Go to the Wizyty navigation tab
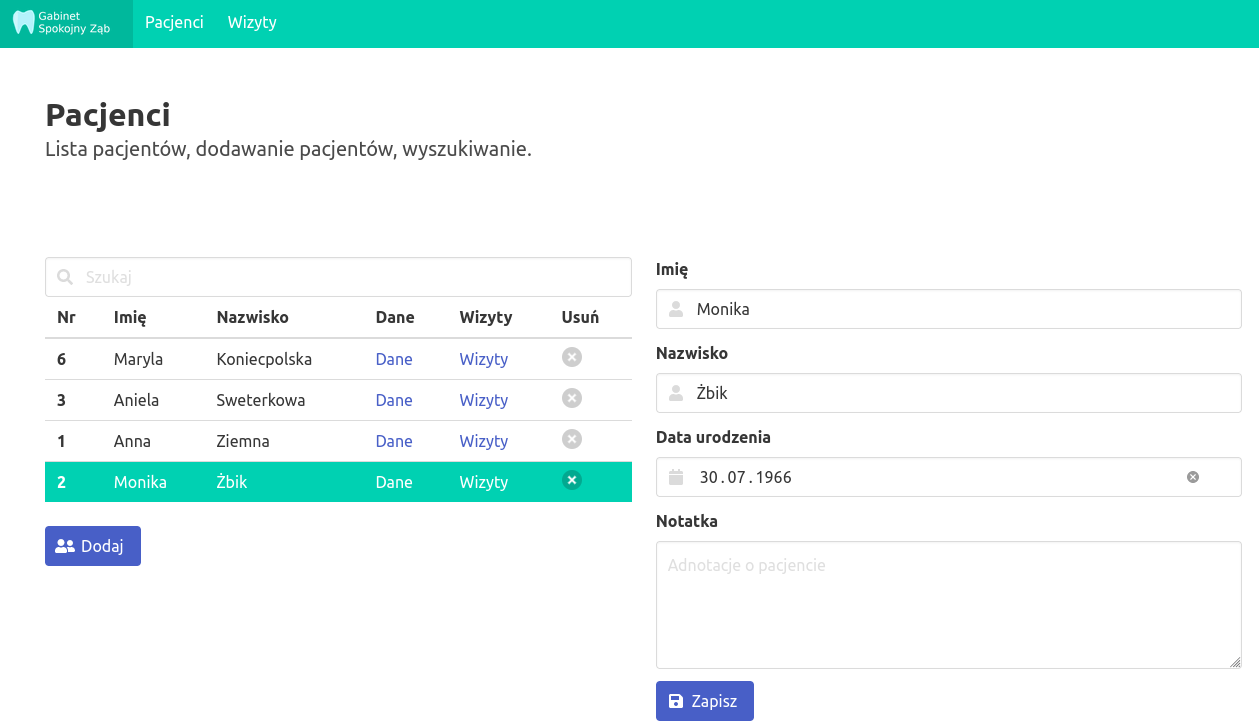This screenshot has width=1259, height=727. pos(252,23)
